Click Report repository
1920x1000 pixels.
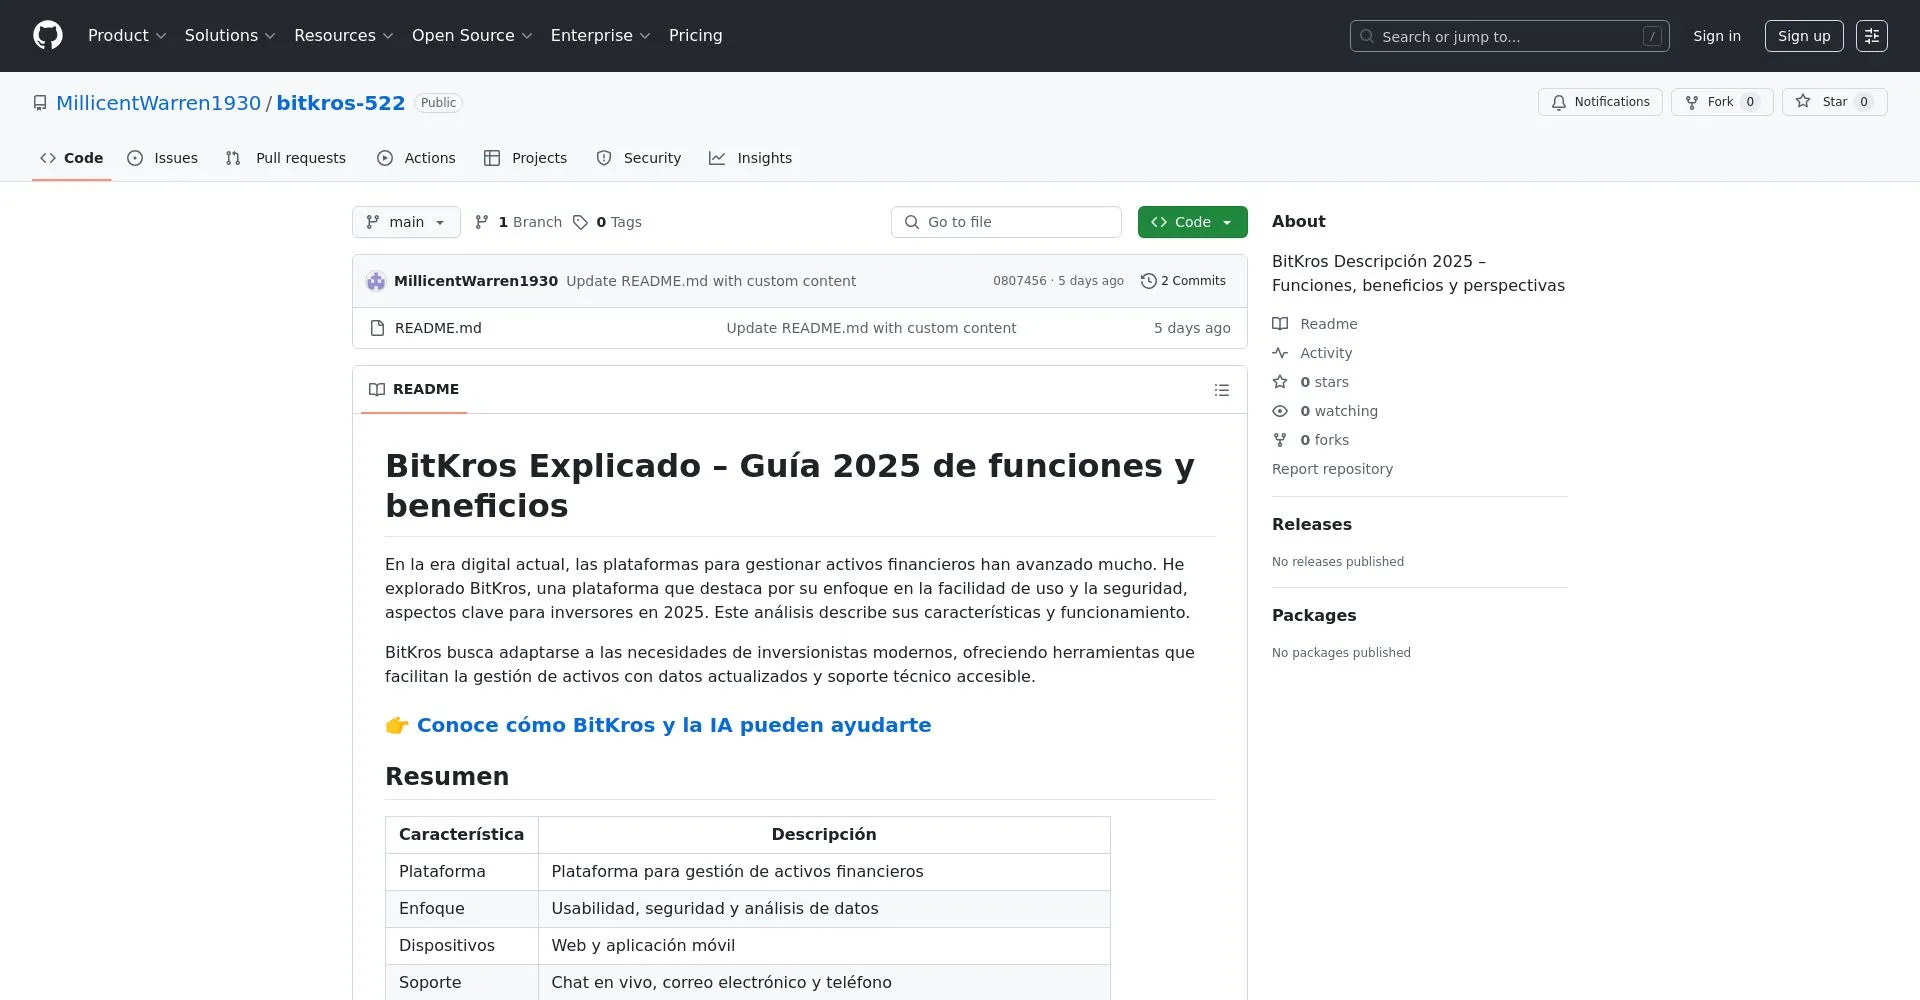click(x=1332, y=469)
